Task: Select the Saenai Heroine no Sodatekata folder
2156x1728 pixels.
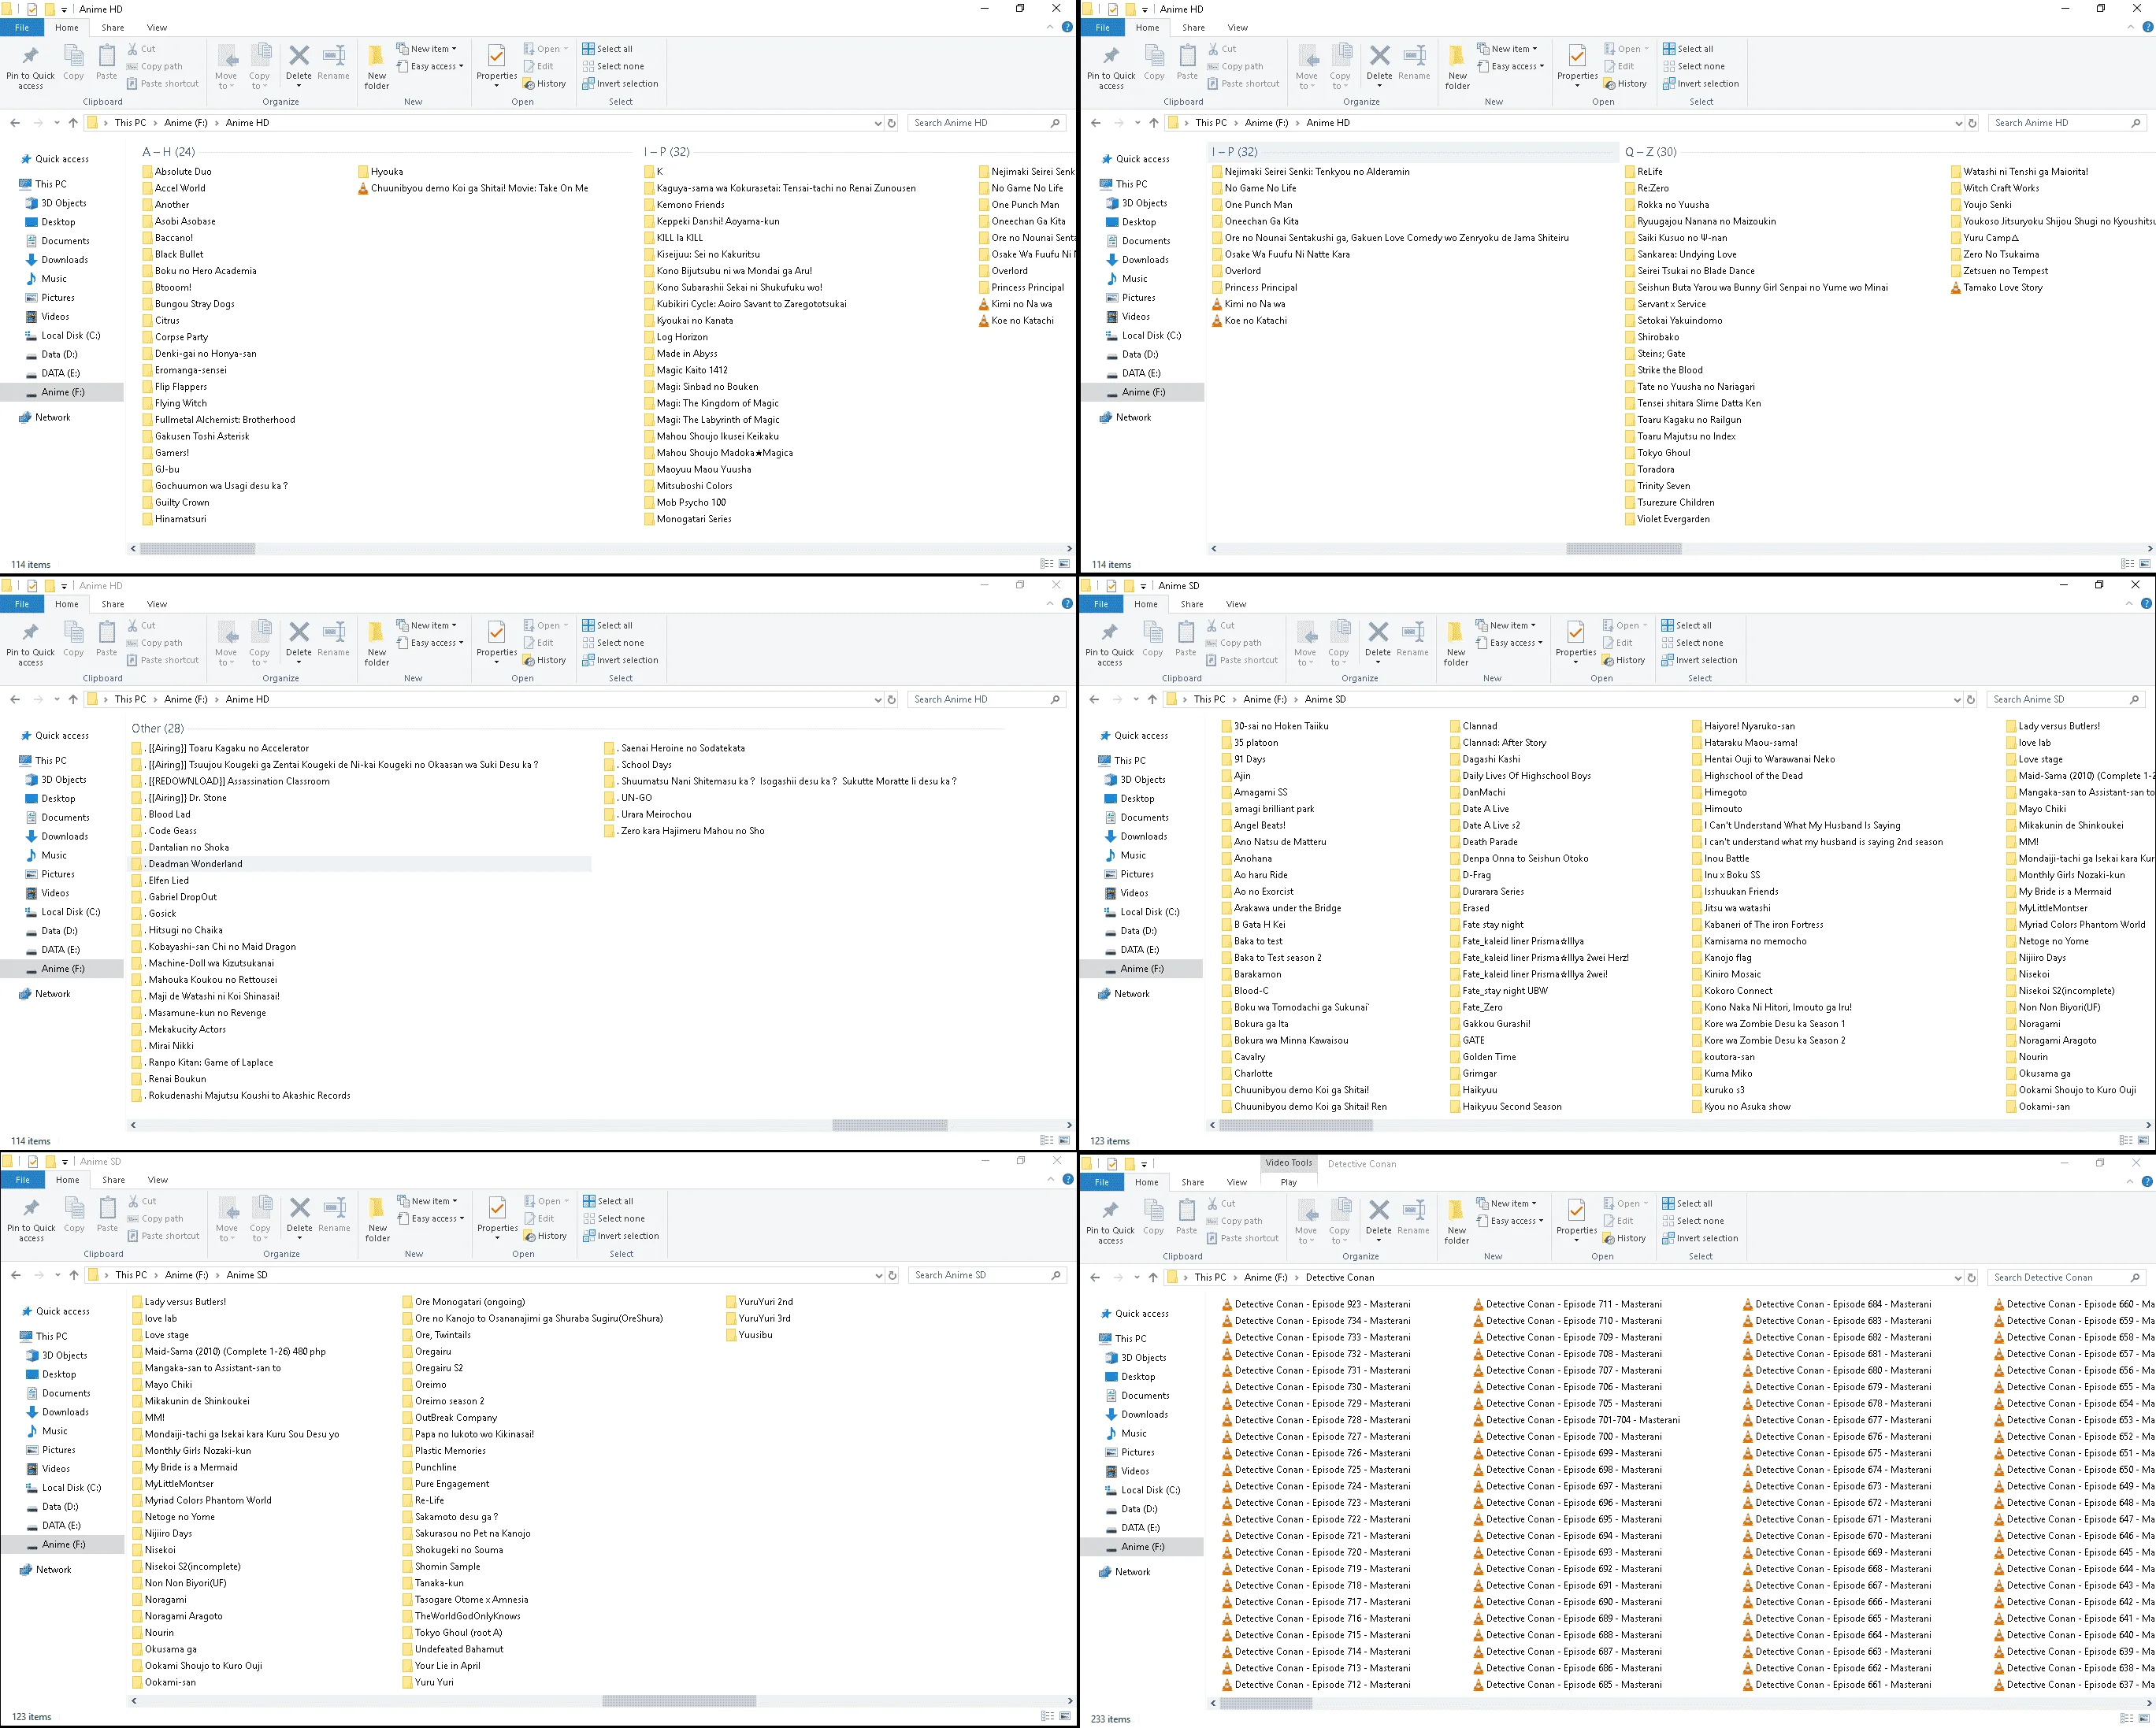Action: 675,748
